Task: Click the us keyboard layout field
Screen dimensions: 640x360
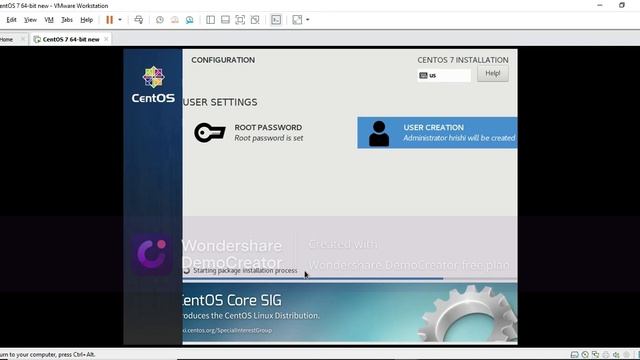Action: tap(444, 75)
